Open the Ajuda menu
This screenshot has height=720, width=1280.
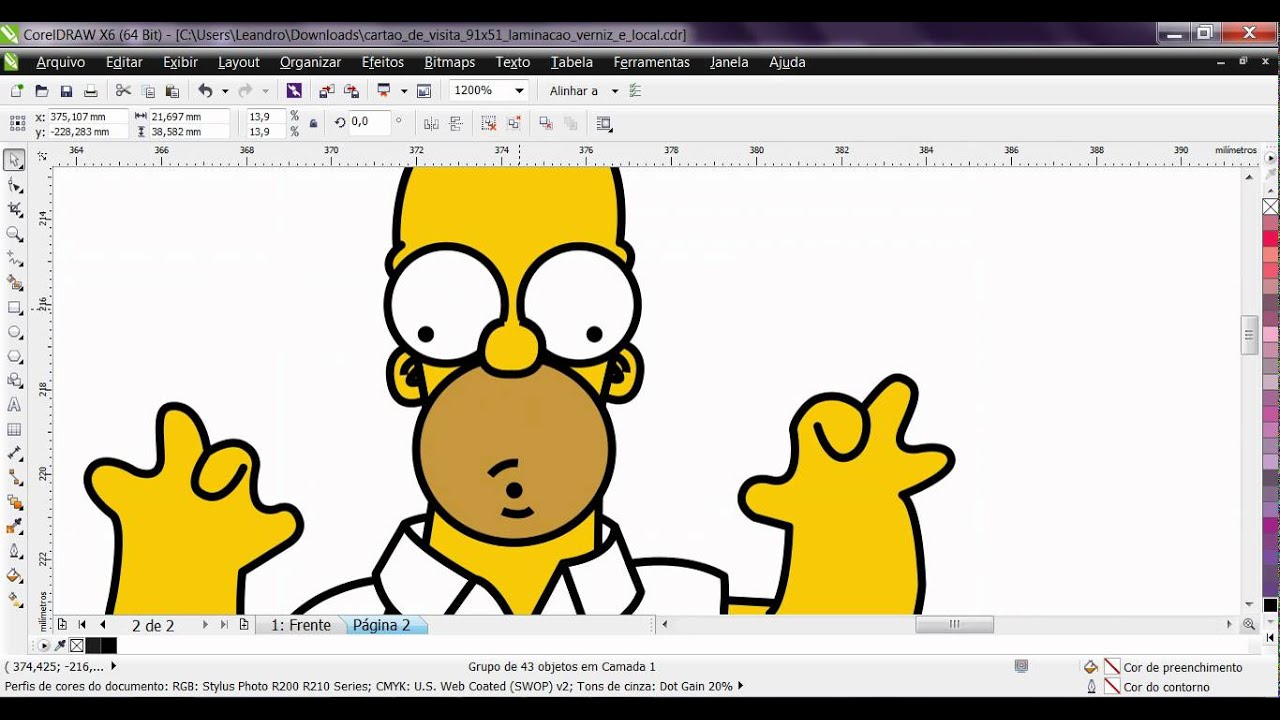click(788, 62)
